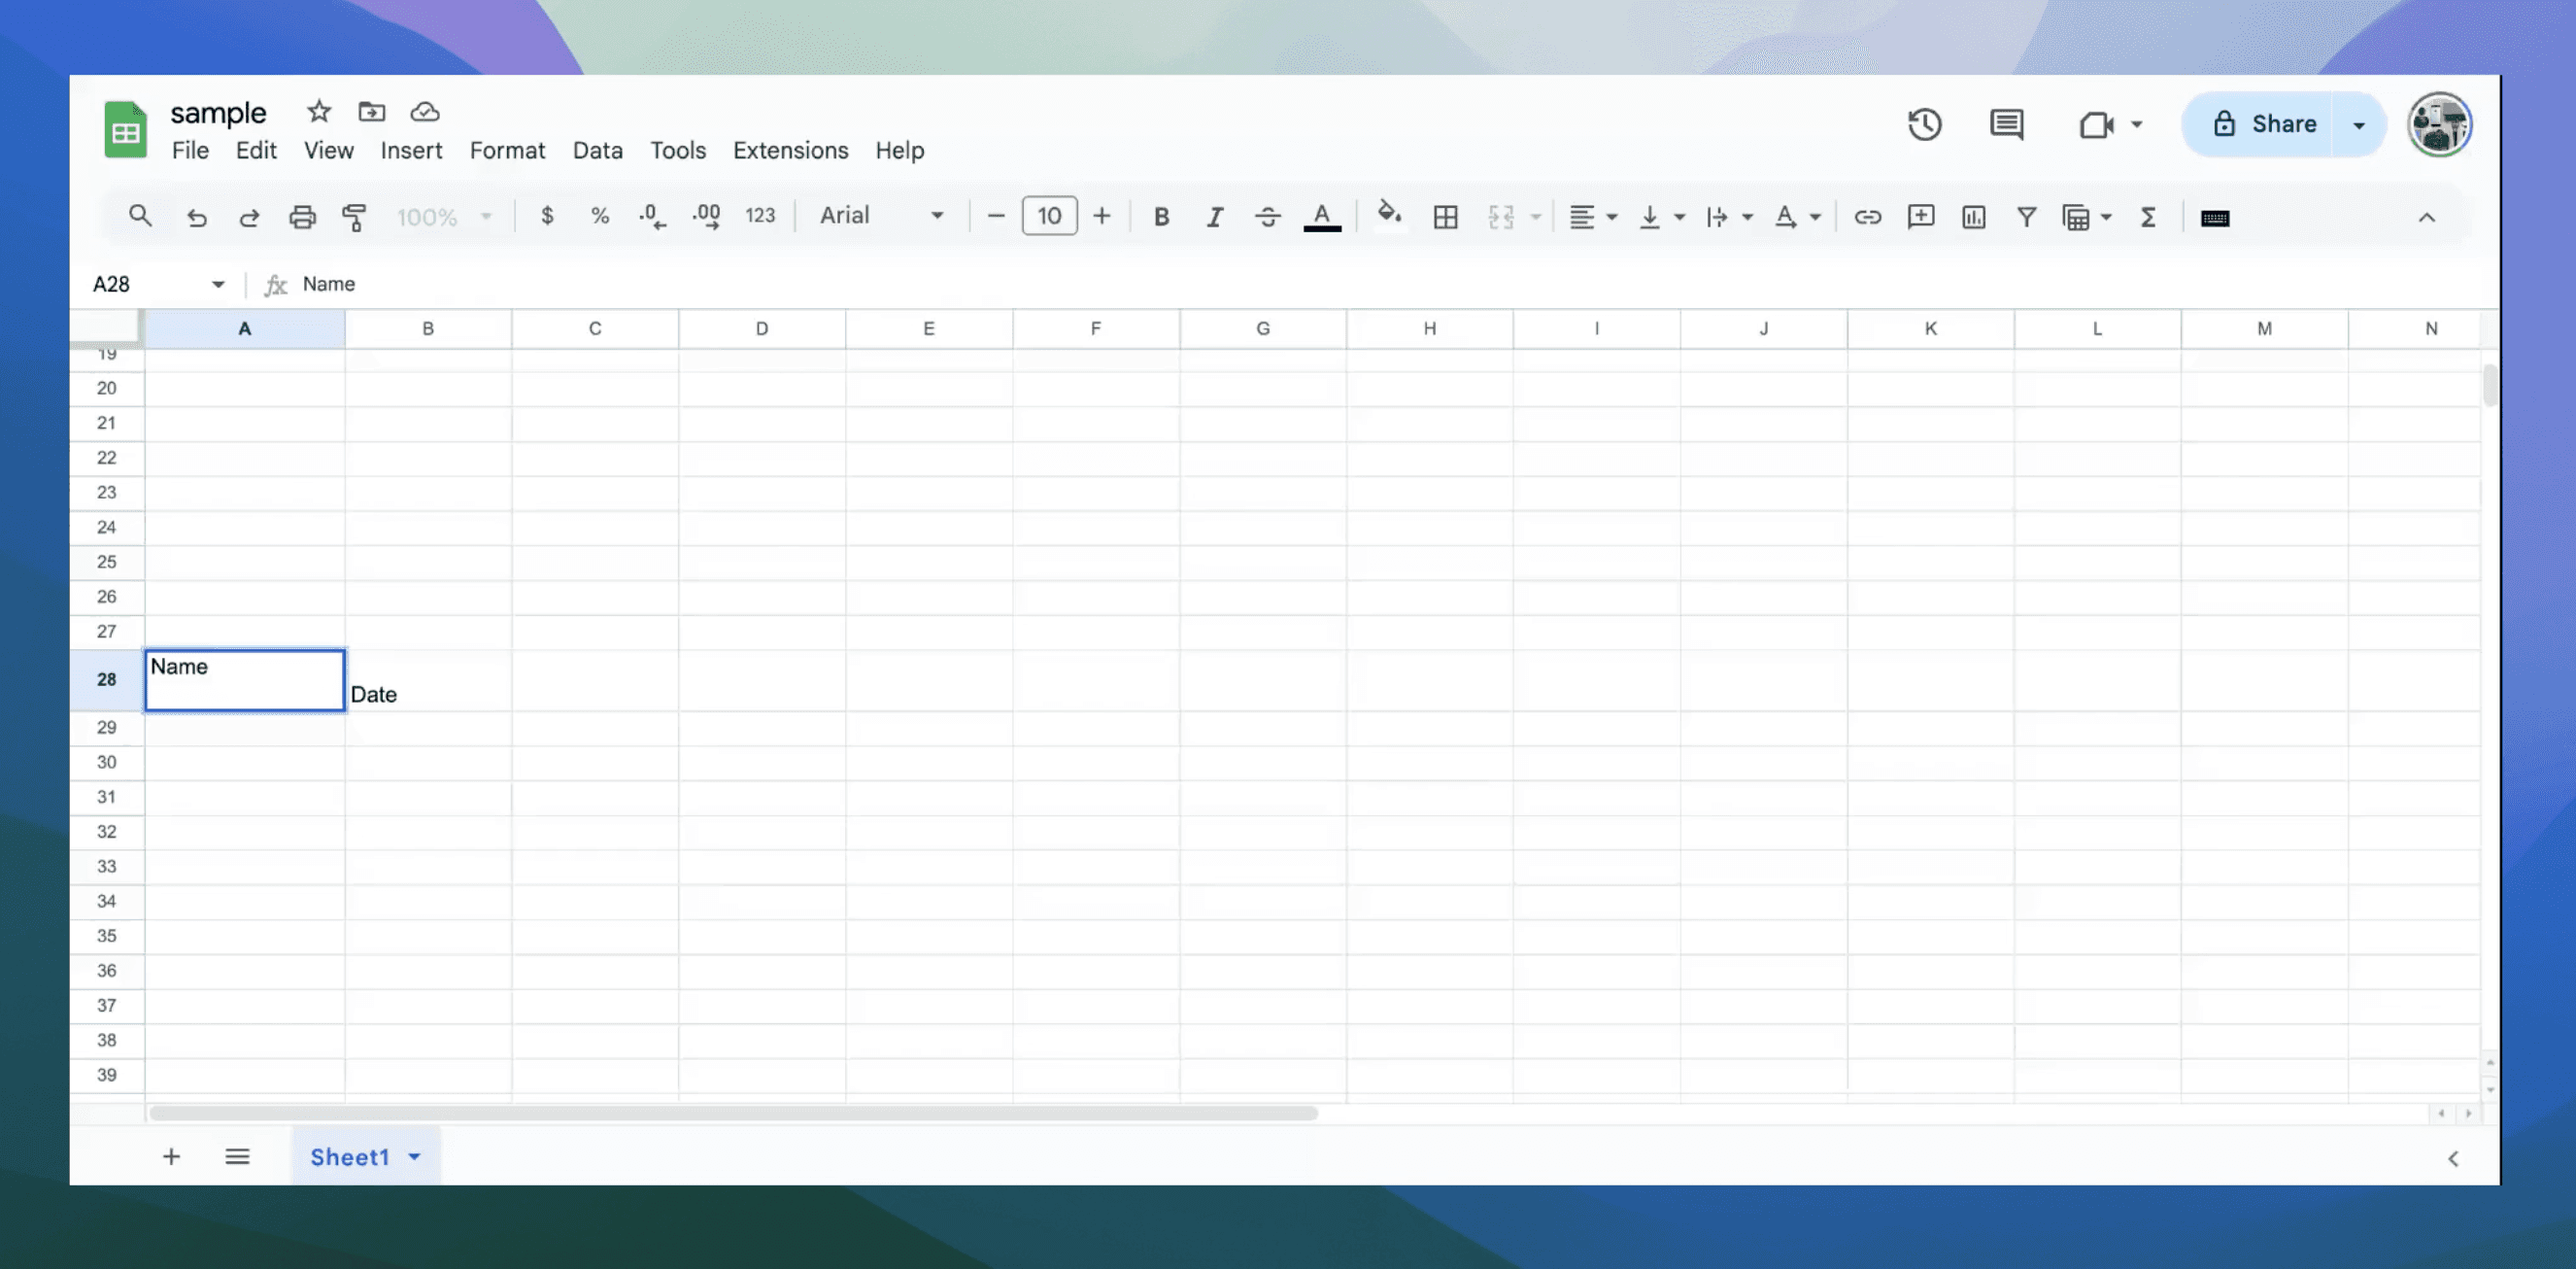Expand text rotation options
This screenshot has width=2576, height=1269.
pos(1815,217)
